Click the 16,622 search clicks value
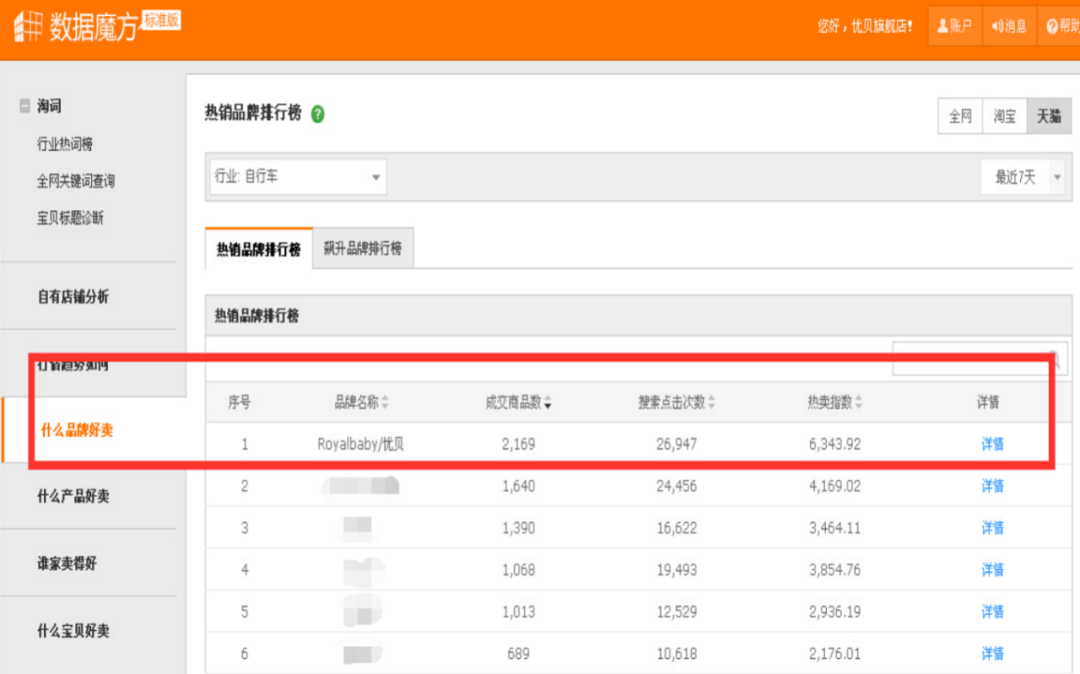1080x674 pixels. pos(676,528)
